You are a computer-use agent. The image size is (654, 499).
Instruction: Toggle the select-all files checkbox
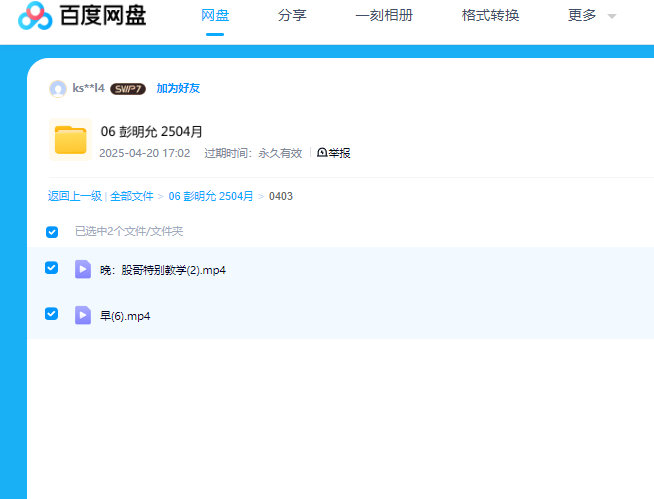(52, 232)
